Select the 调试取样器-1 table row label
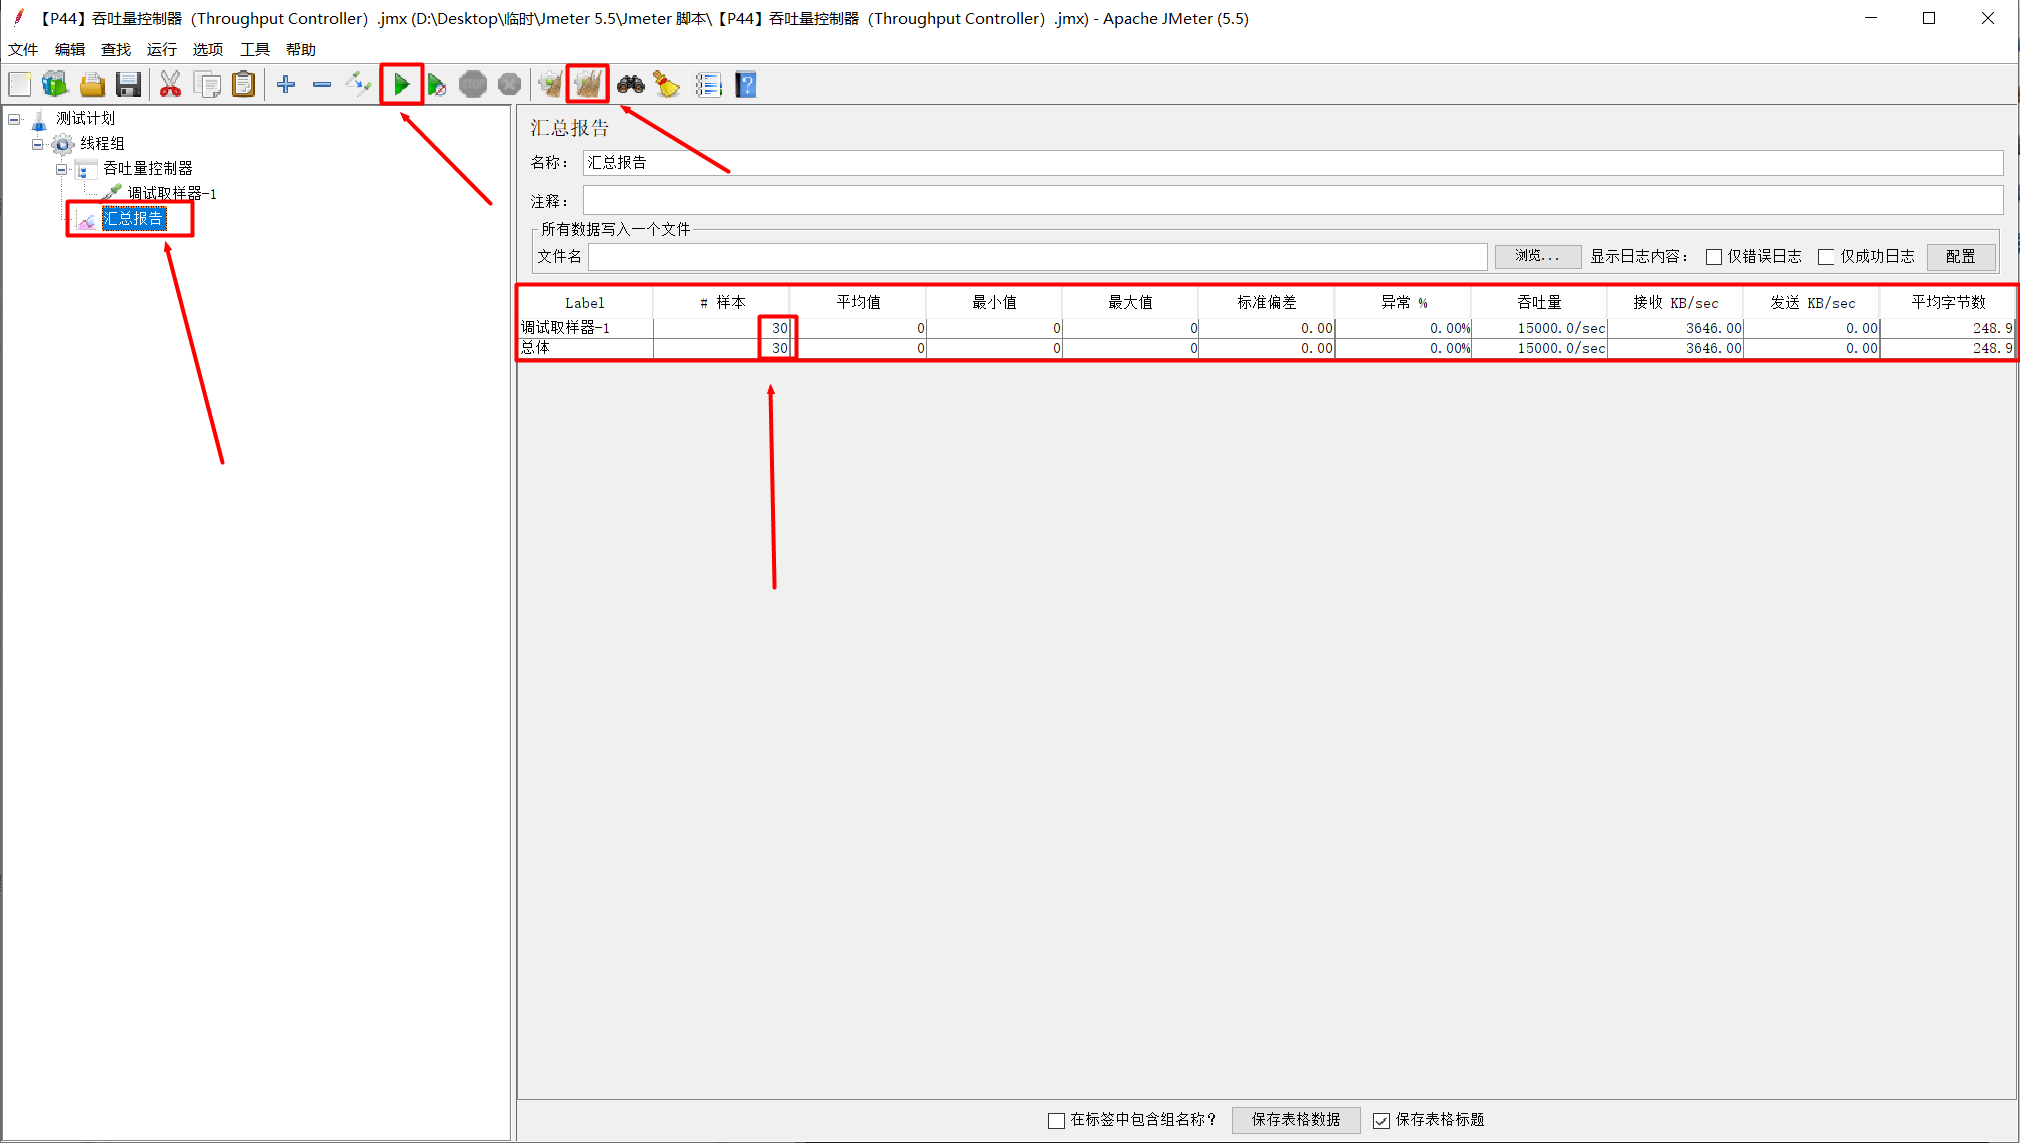This screenshot has width=2020, height=1143. (x=565, y=328)
